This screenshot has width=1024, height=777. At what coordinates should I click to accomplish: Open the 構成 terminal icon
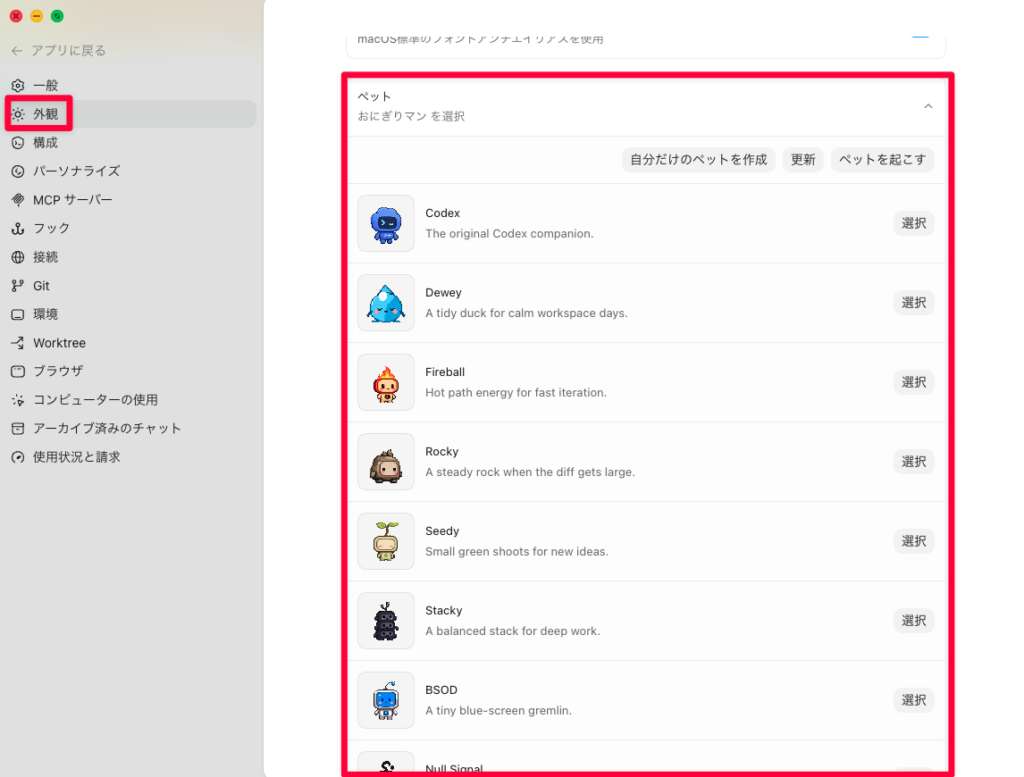(x=18, y=143)
